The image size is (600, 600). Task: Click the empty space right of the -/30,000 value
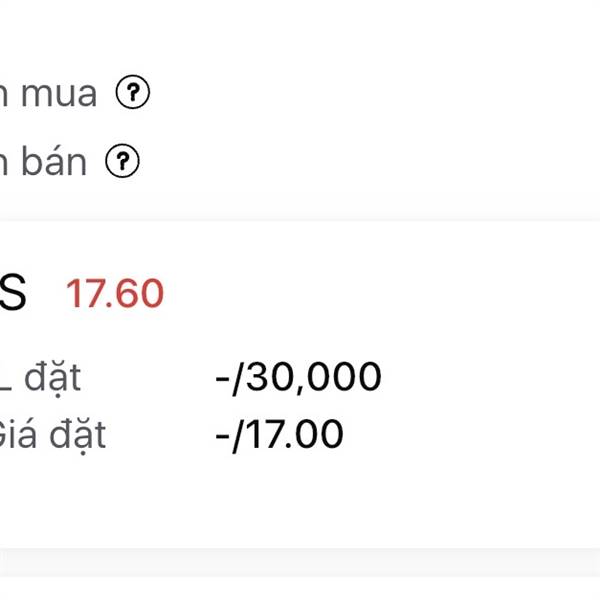point(490,377)
